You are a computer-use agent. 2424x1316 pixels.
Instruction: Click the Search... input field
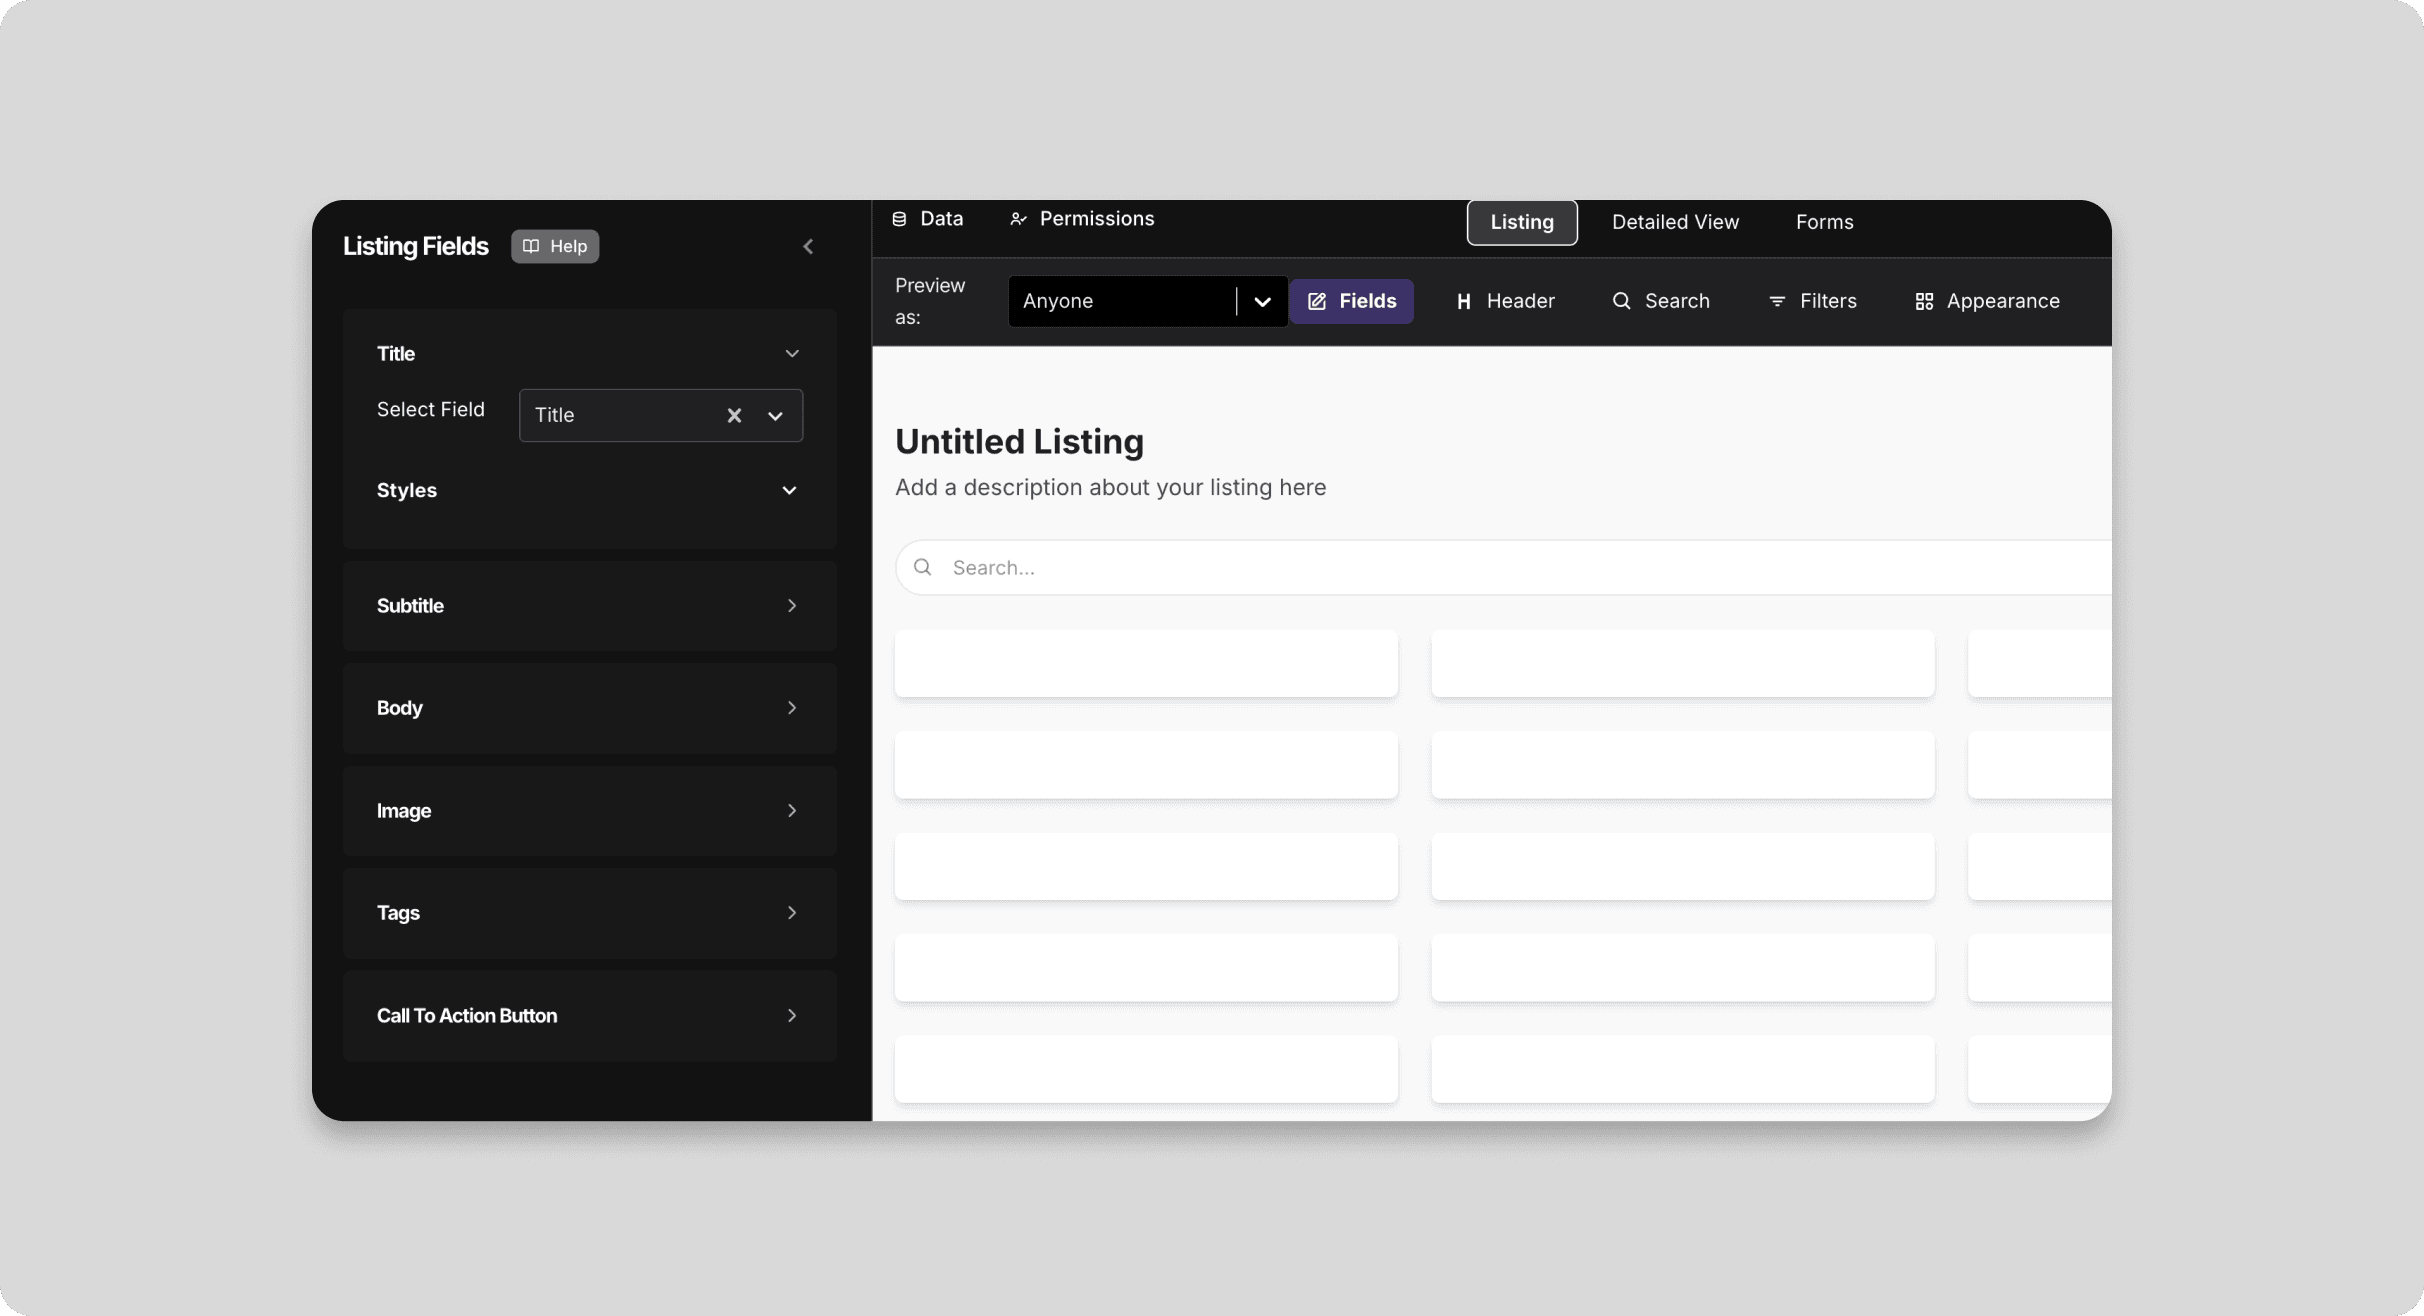point(1503,568)
